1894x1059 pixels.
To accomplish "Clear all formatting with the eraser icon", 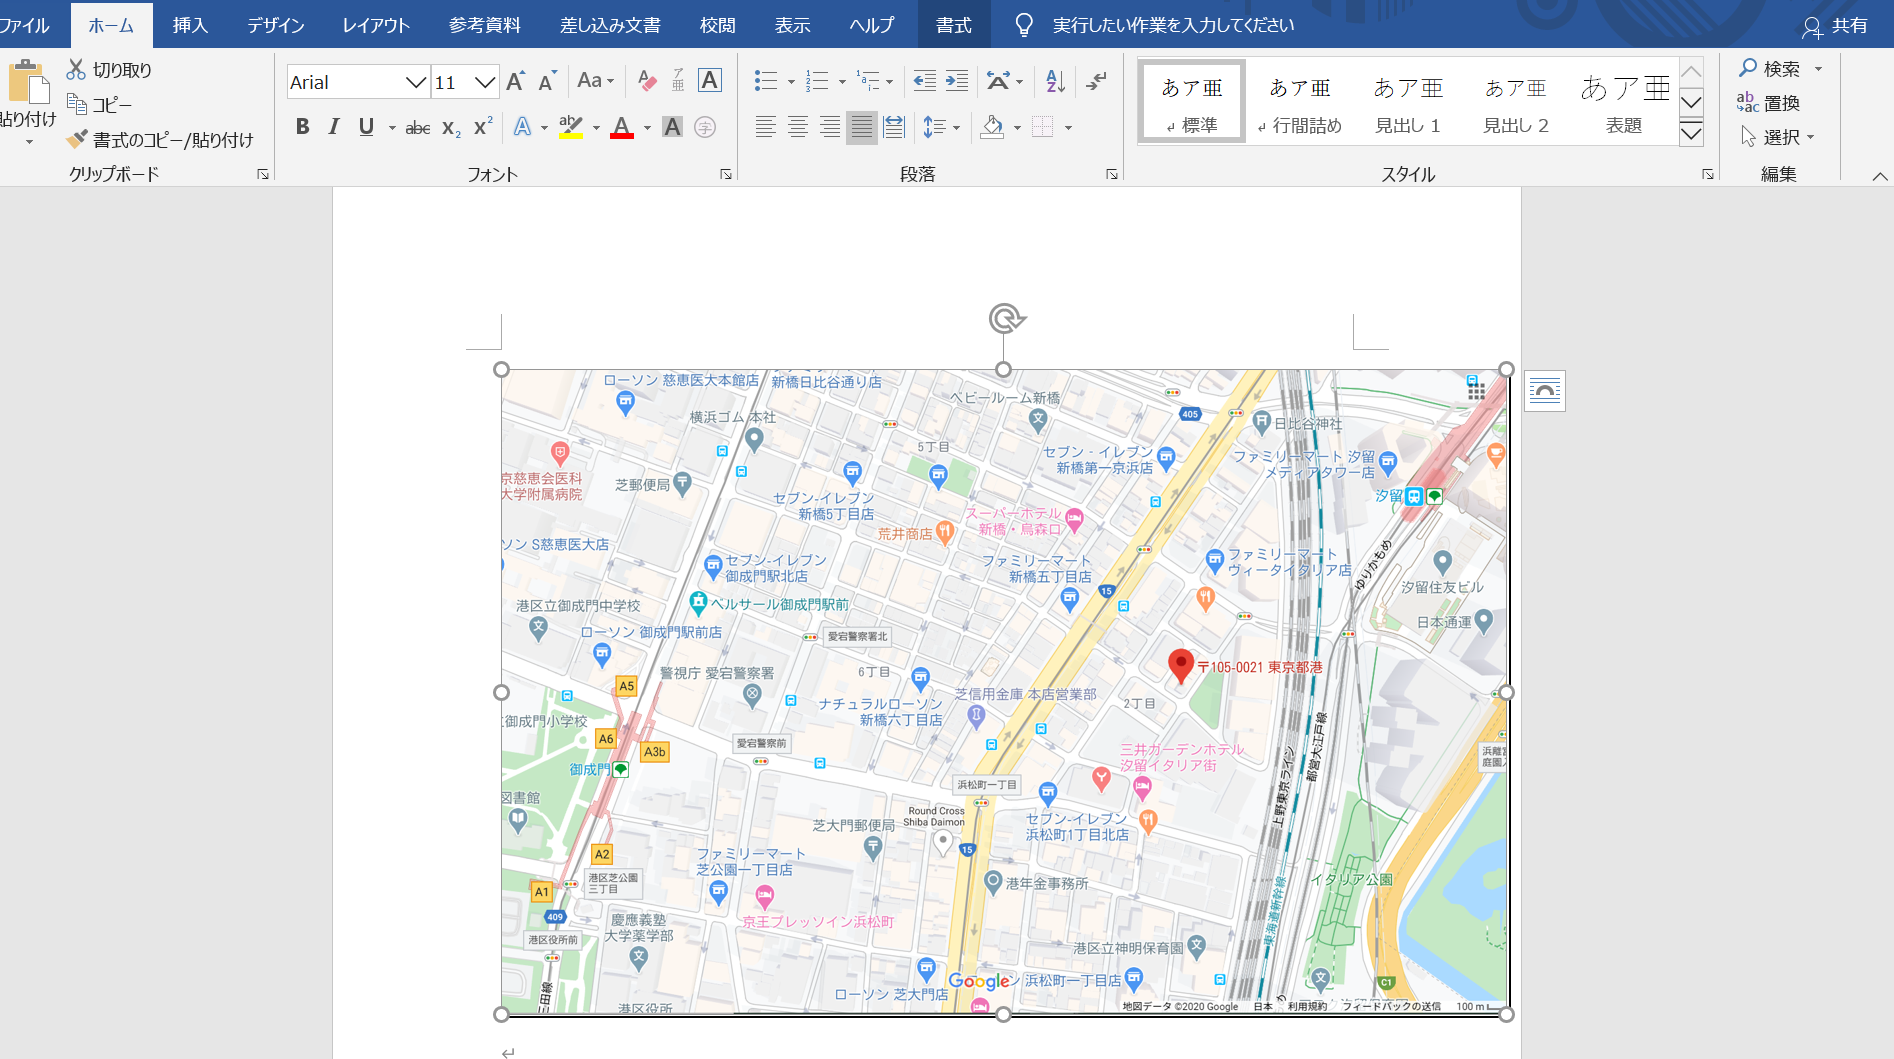I will (x=646, y=81).
